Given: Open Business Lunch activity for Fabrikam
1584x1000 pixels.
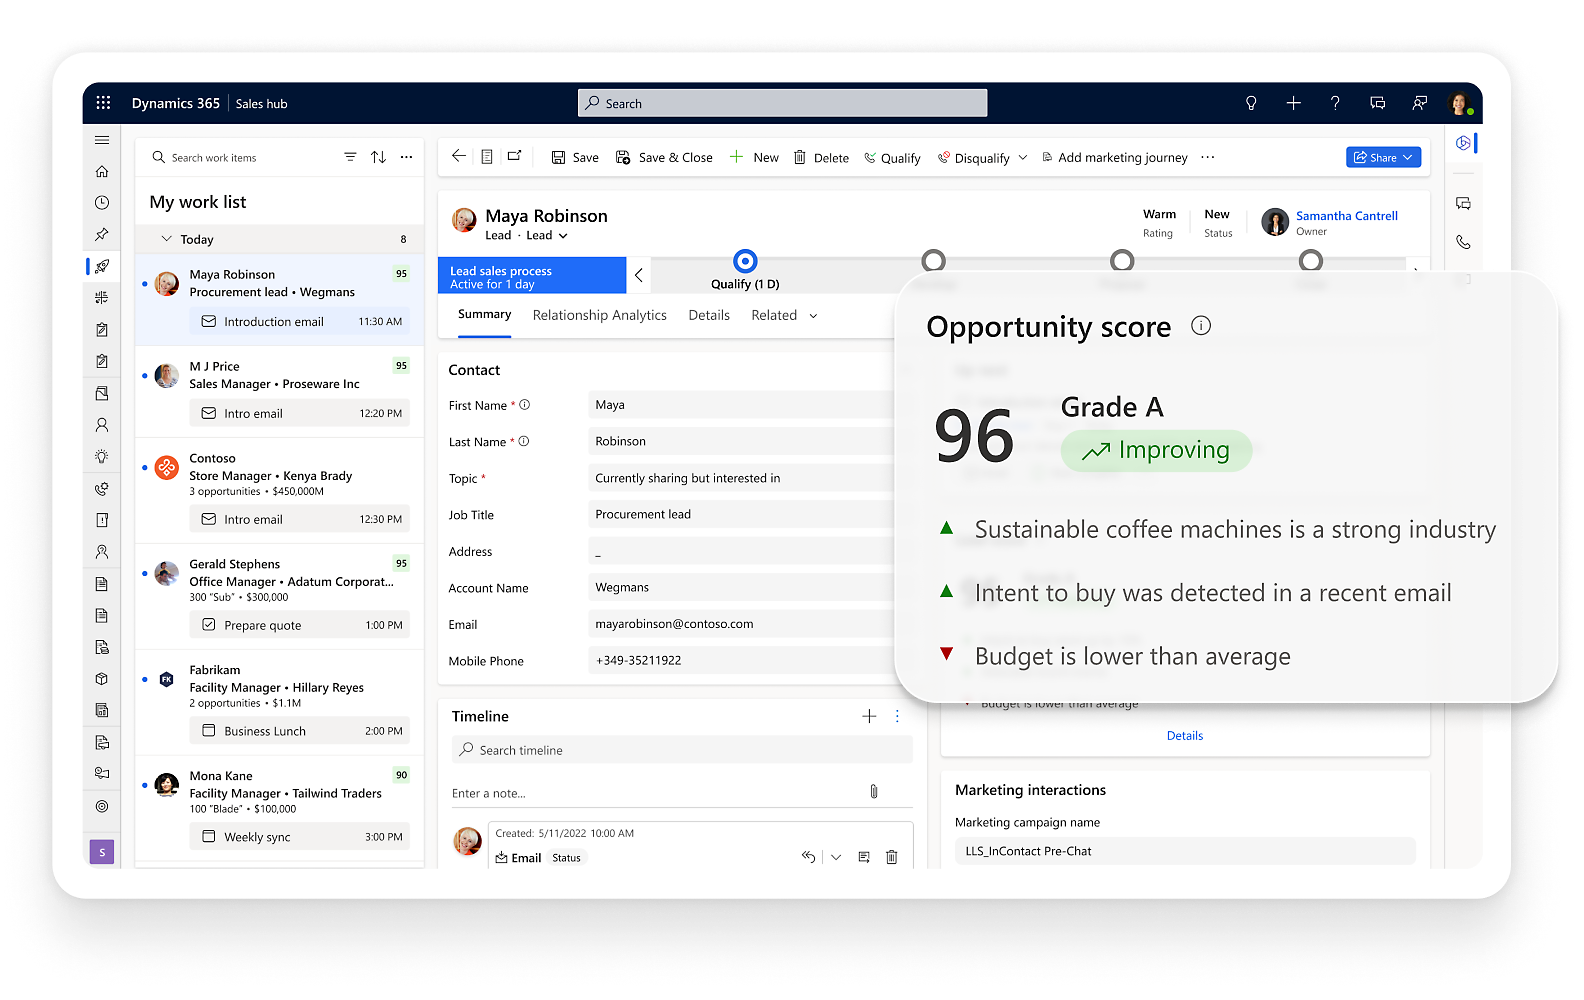Looking at the screenshot, I should 300,731.
